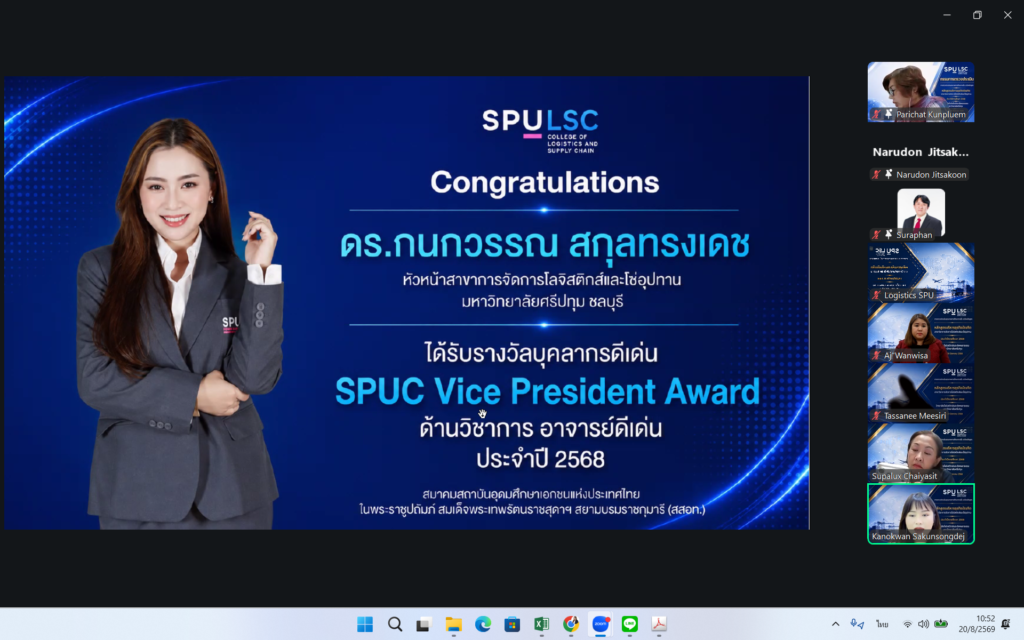The image size is (1024, 640).
Task: Open the LINE app from the taskbar
Action: coord(630,624)
